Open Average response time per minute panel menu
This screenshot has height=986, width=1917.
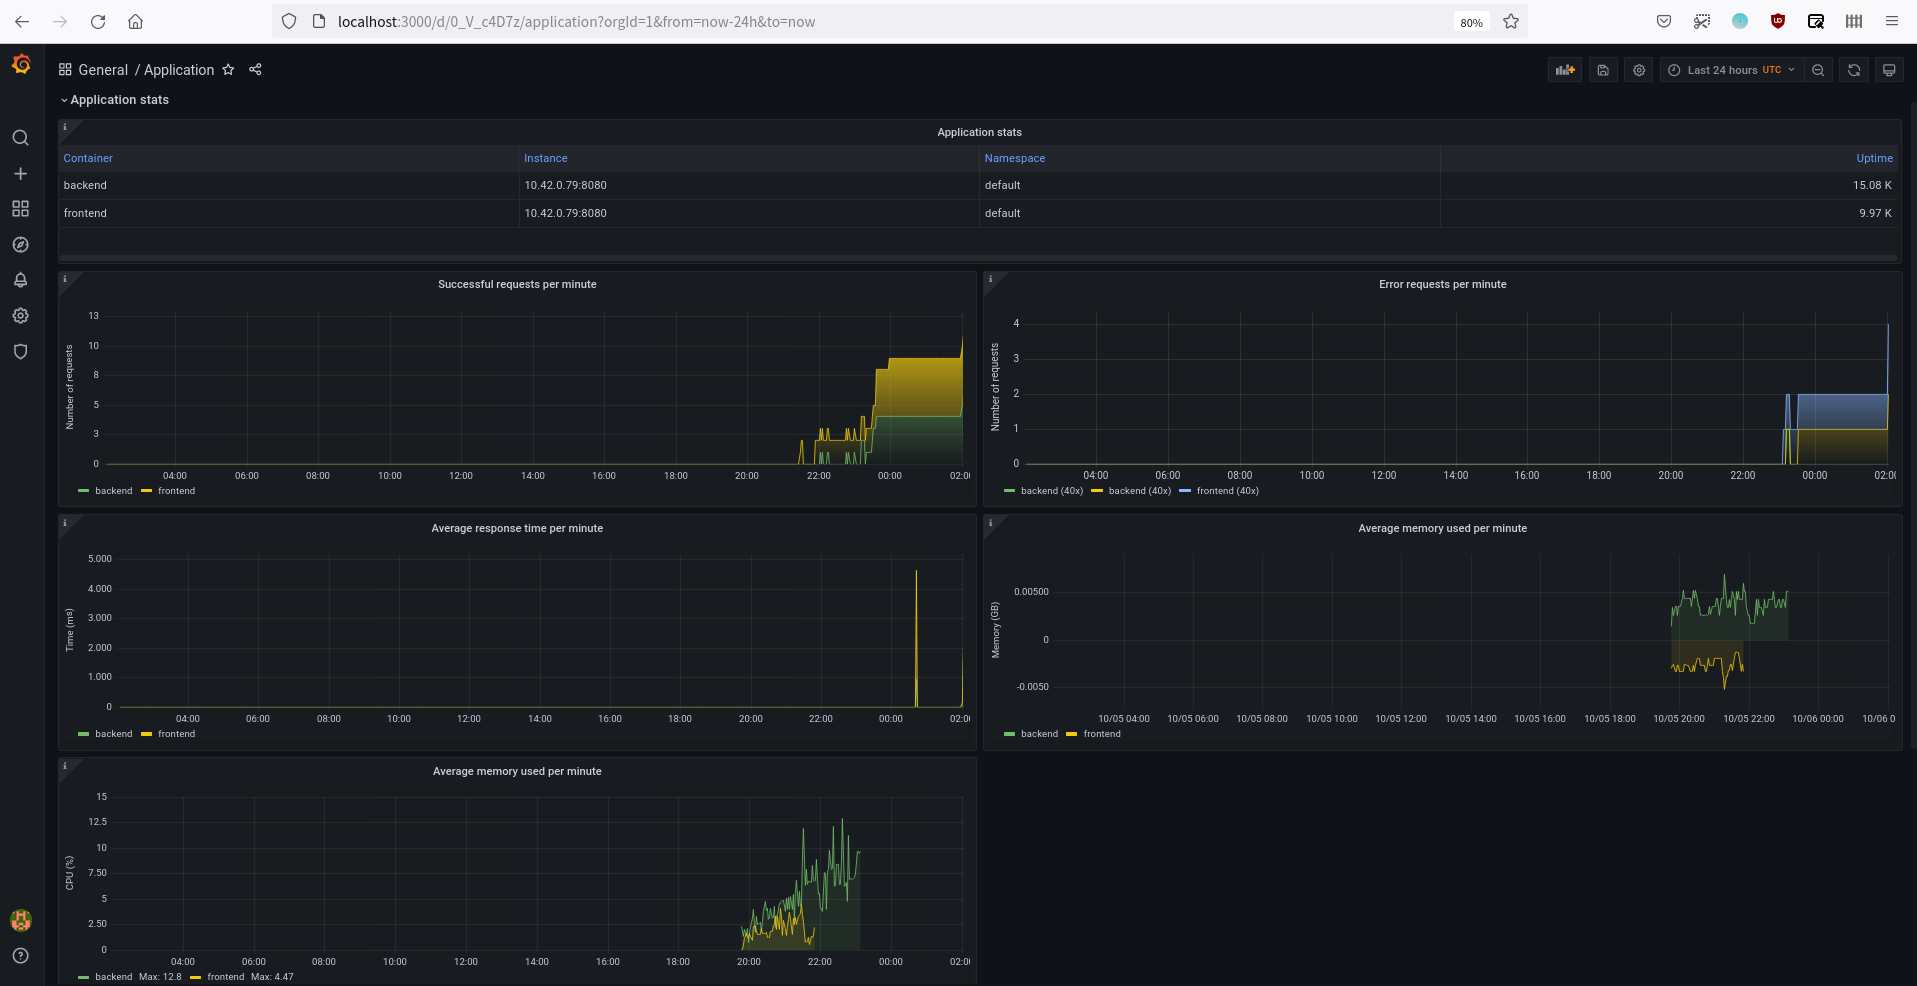click(x=517, y=529)
